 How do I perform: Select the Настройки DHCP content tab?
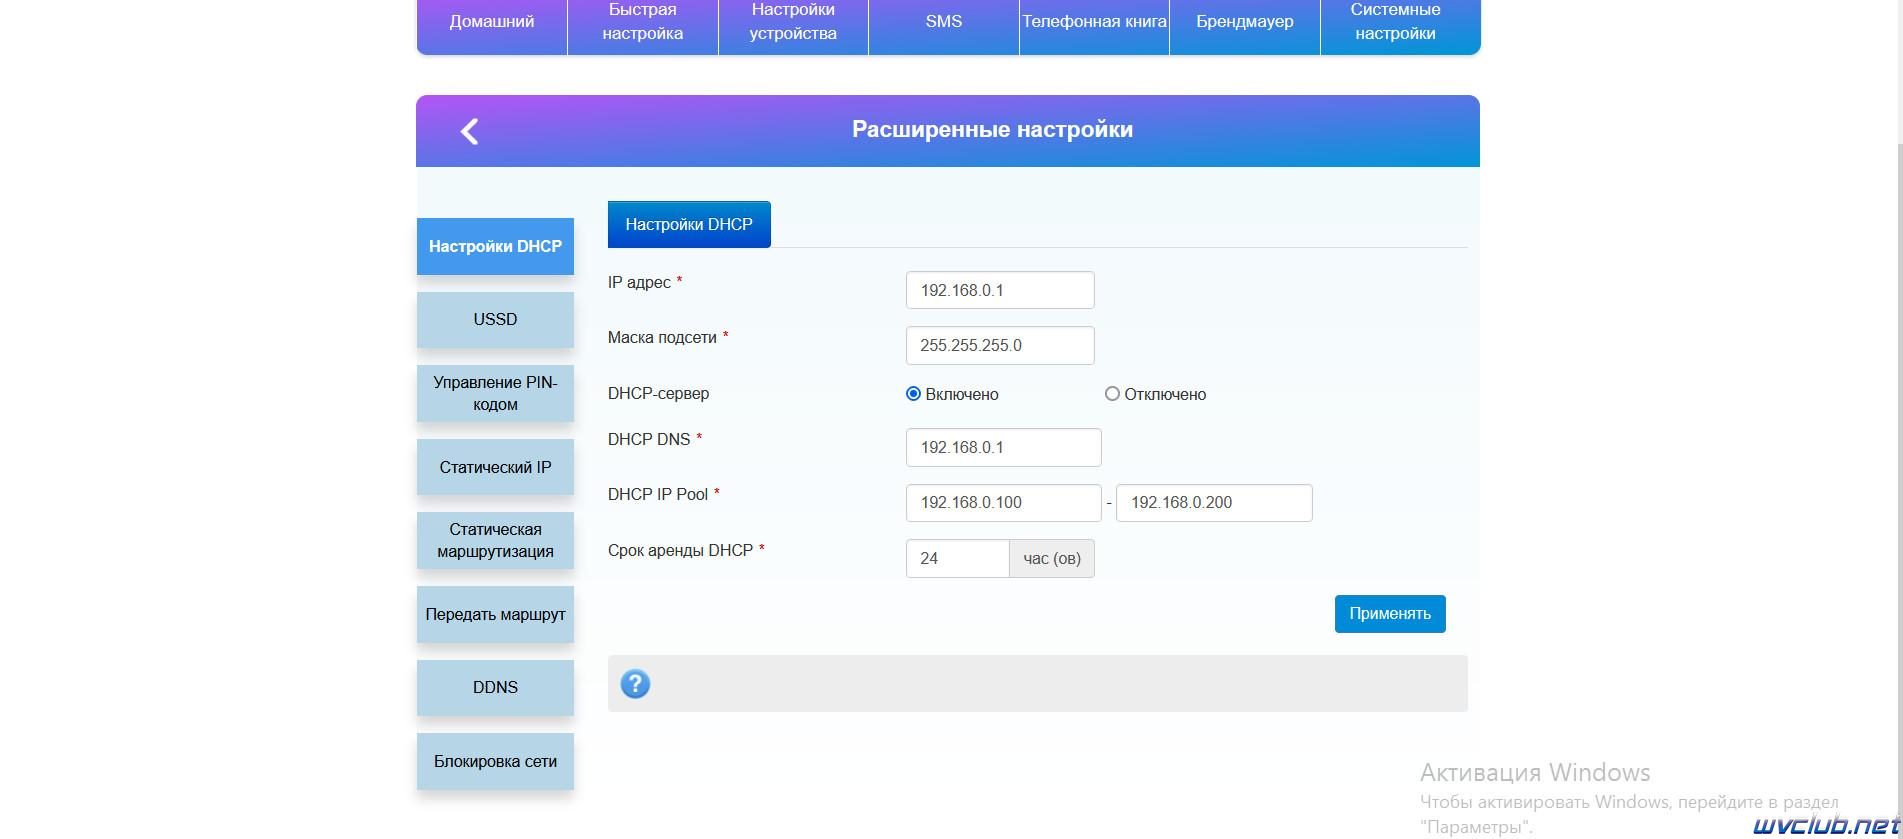click(x=689, y=224)
